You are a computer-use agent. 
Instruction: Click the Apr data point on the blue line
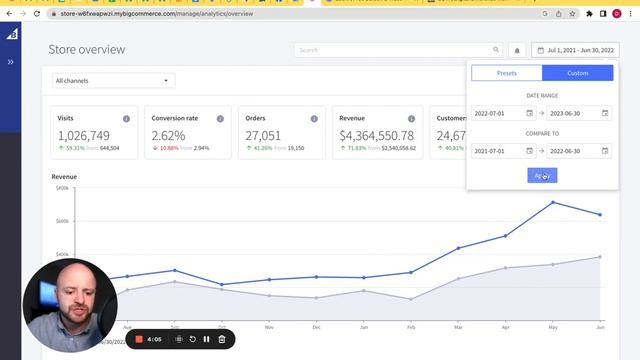tap(506, 236)
